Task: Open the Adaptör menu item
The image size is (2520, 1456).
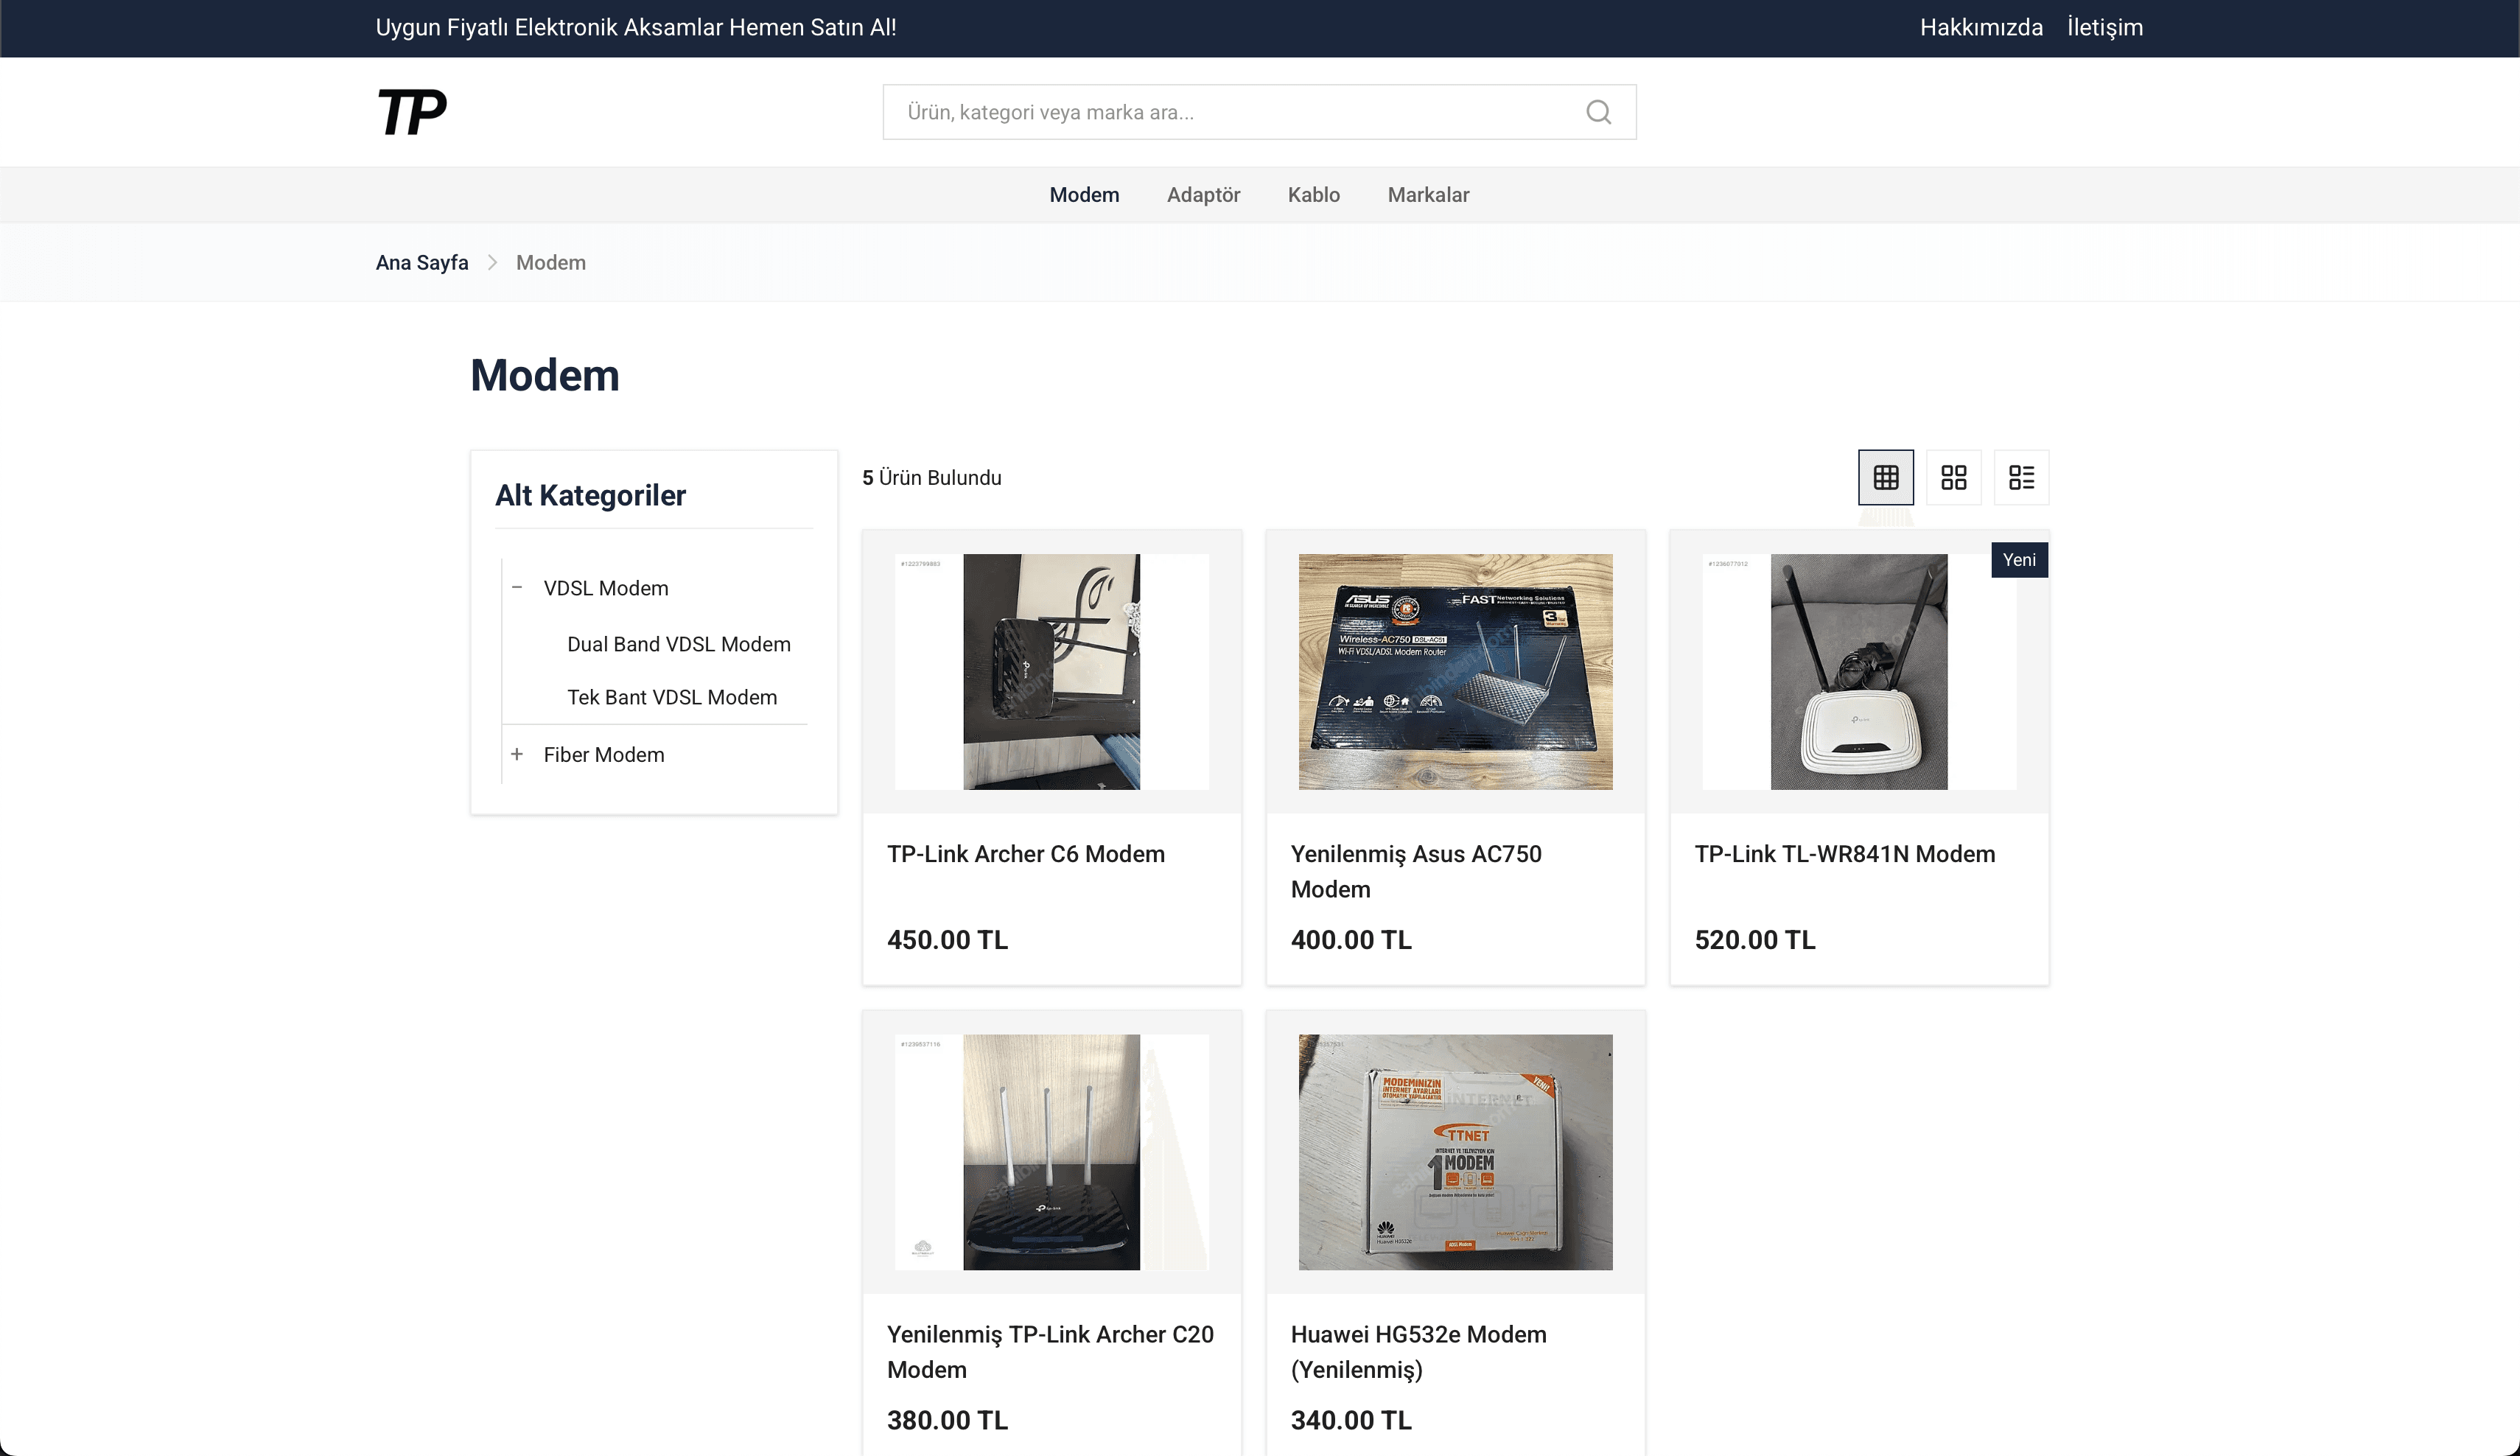Action: coord(1203,195)
